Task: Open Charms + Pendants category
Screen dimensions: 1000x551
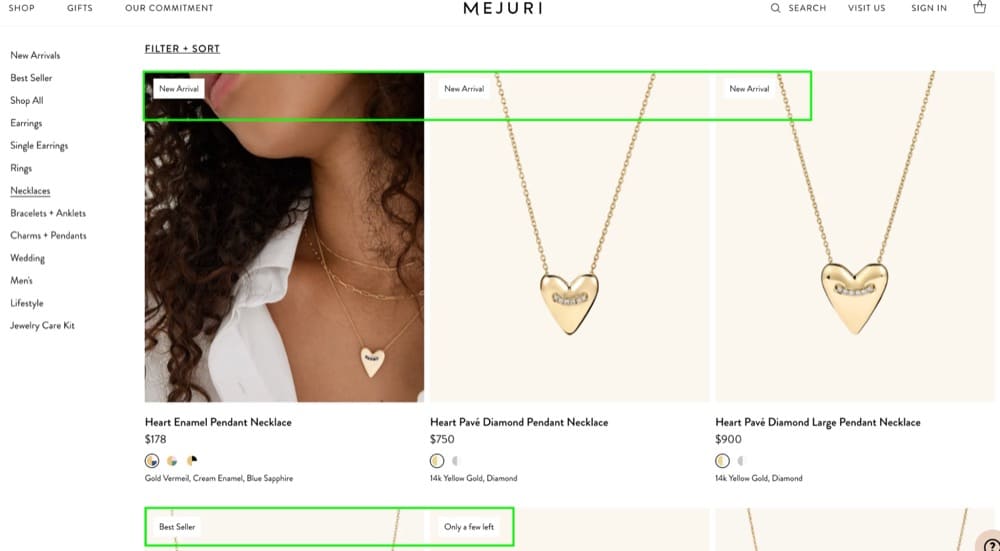Action: [48, 236]
